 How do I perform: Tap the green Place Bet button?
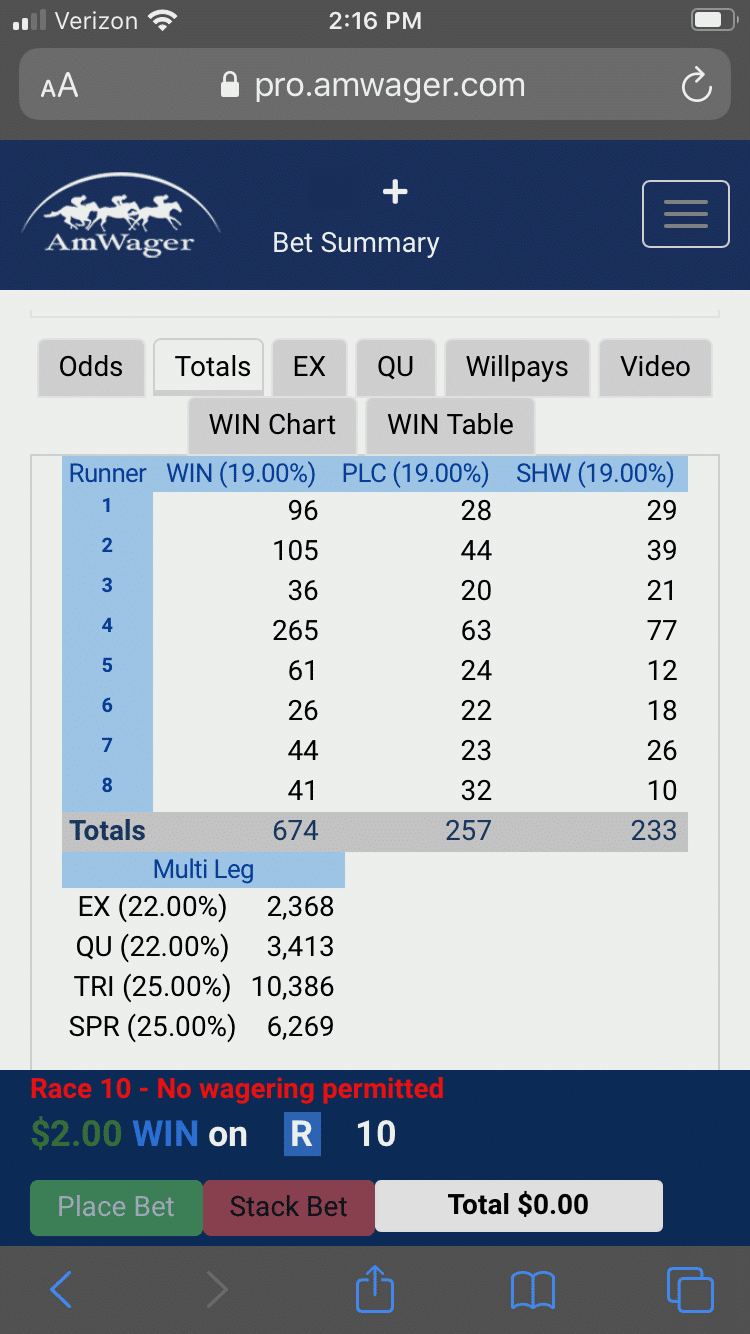[116, 1207]
